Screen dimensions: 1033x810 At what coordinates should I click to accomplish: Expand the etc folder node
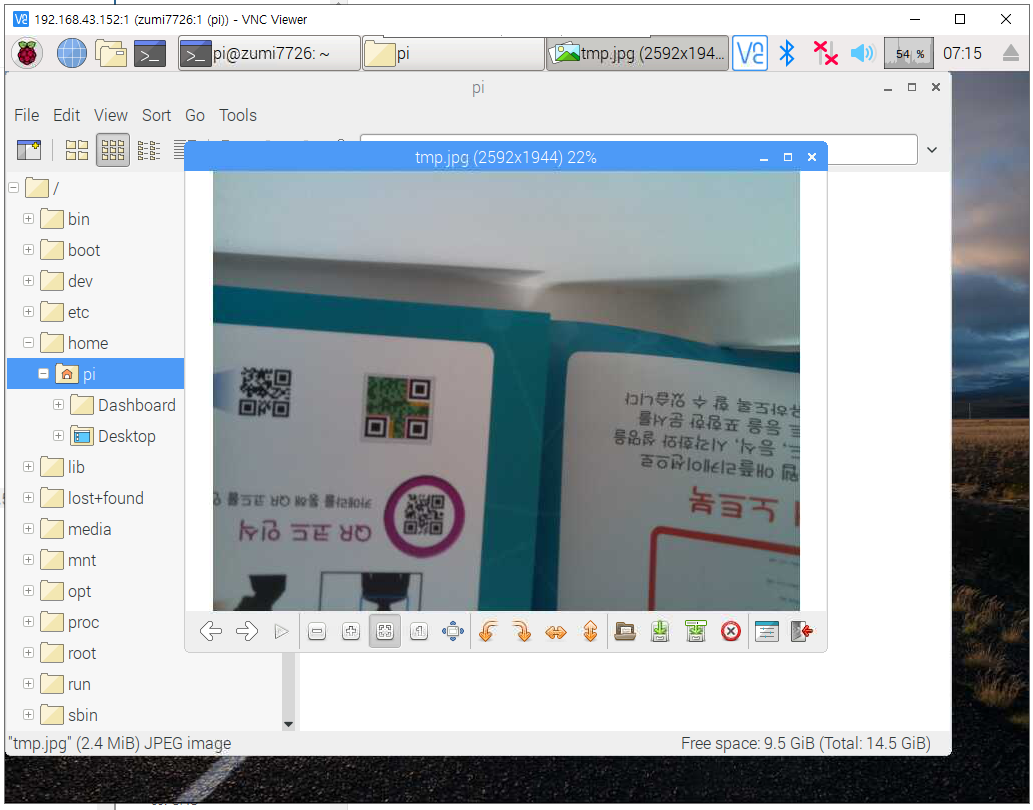tap(28, 311)
